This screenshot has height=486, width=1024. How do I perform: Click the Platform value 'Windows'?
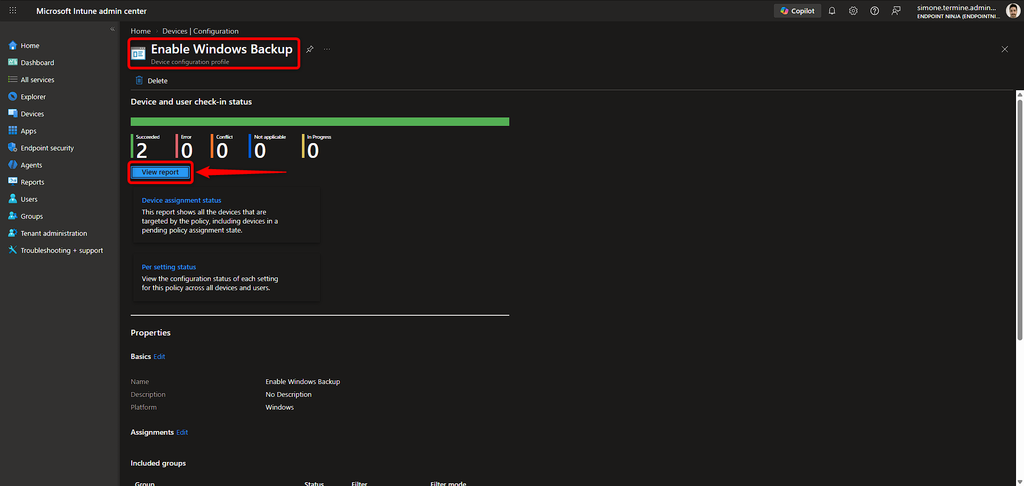coord(280,408)
